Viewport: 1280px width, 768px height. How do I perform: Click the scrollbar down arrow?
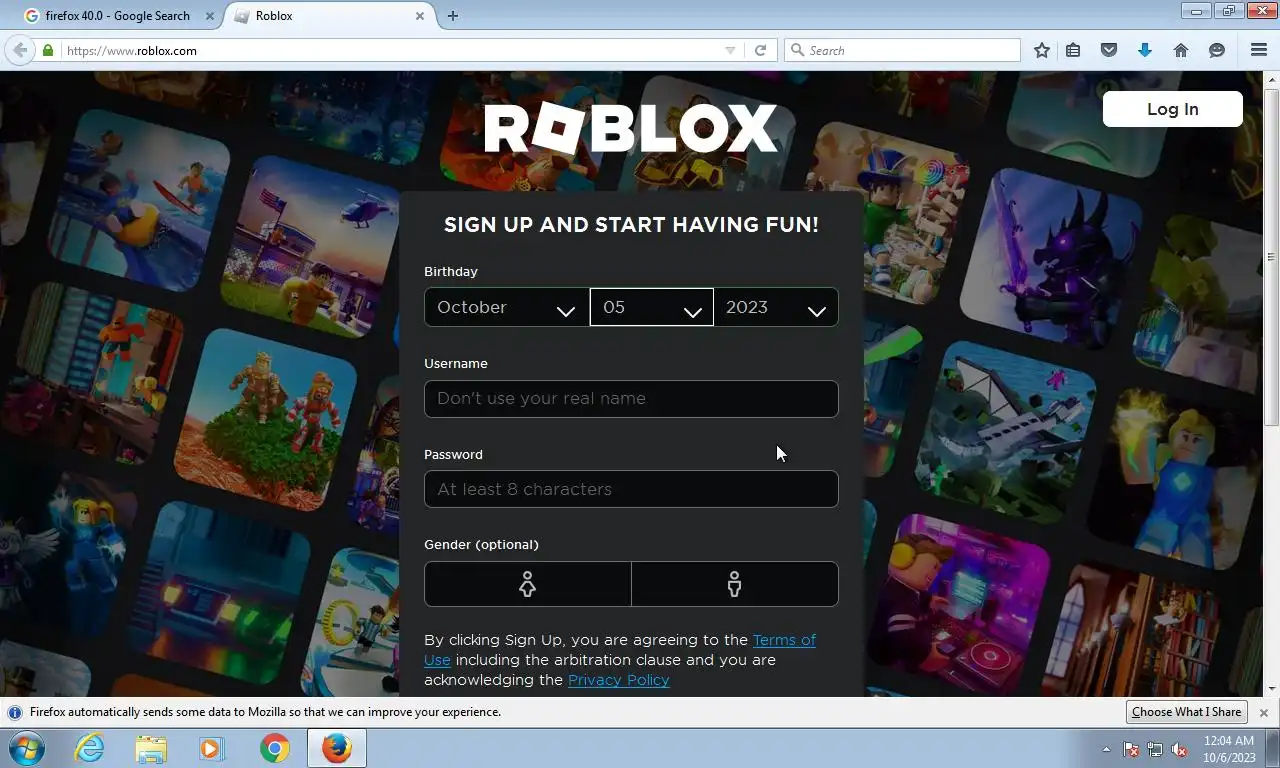1272,689
